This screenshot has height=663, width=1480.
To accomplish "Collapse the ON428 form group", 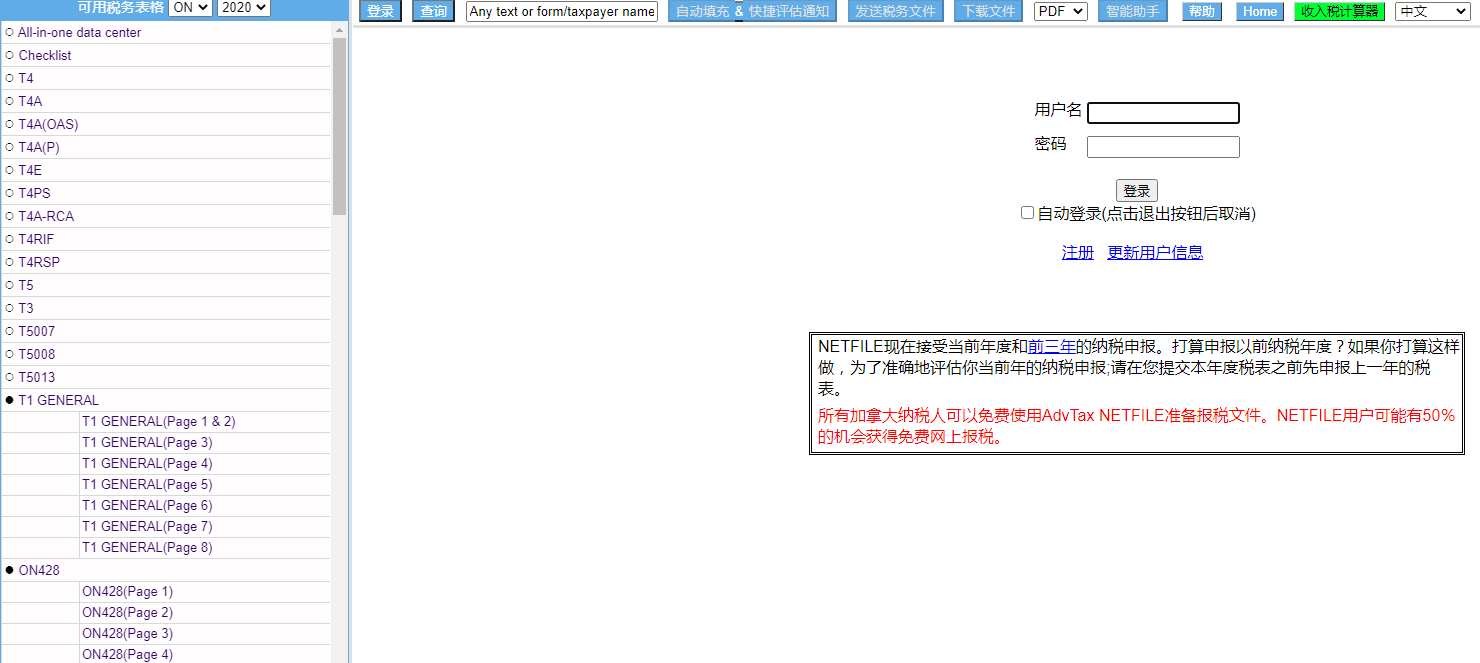I will 10,570.
